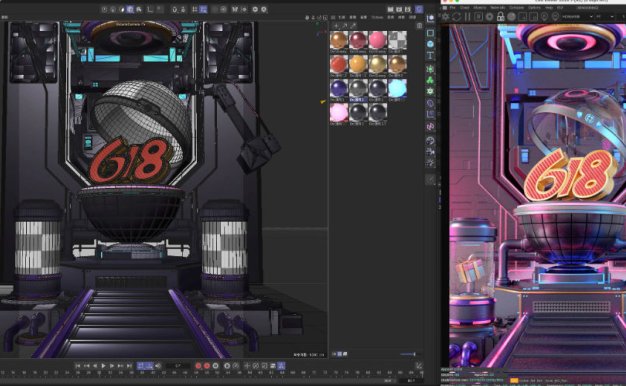The width and height of the screenshot is (626, 386).
Task: Select the rectangle spline tool icon
Action: tap(430, 33)
